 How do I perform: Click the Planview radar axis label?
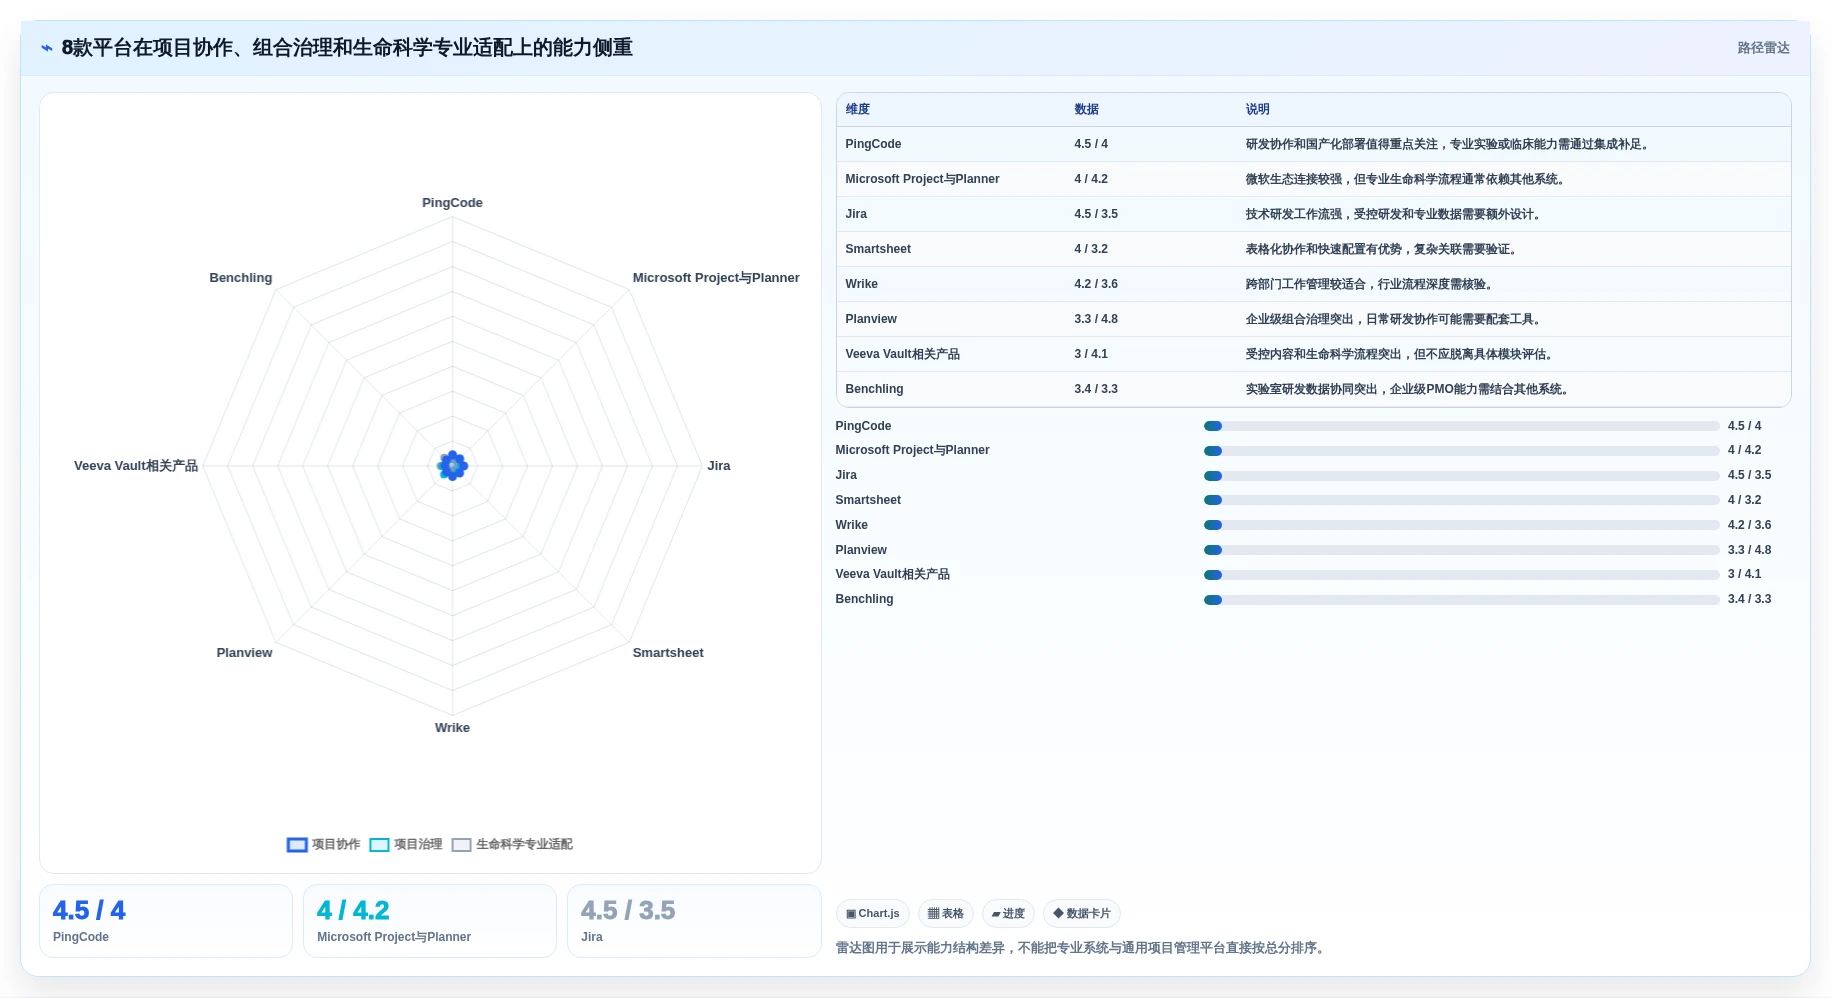tap(244, 653)
